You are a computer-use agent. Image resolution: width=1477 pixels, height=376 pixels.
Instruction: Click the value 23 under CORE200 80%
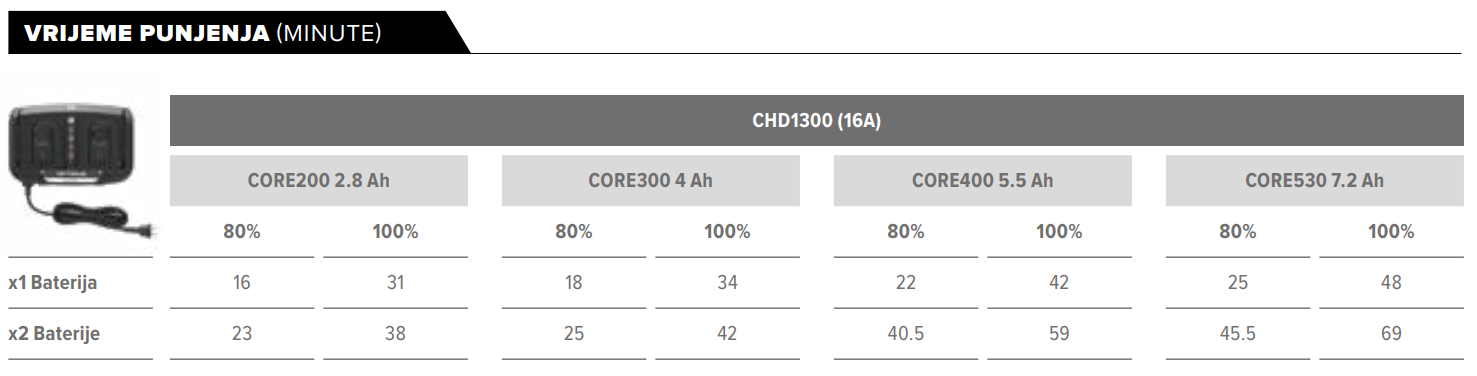242,334
